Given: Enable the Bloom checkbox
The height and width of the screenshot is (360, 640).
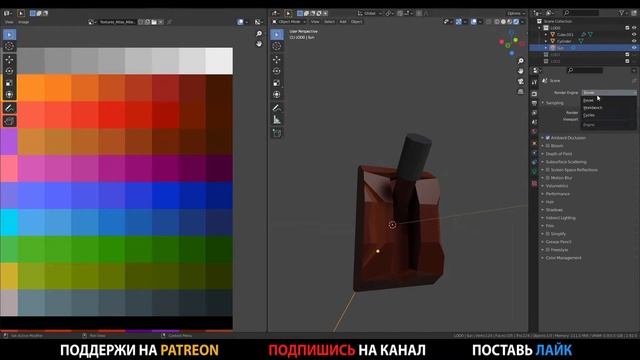Looking at the screenshot, I should (x=548, y=146).
